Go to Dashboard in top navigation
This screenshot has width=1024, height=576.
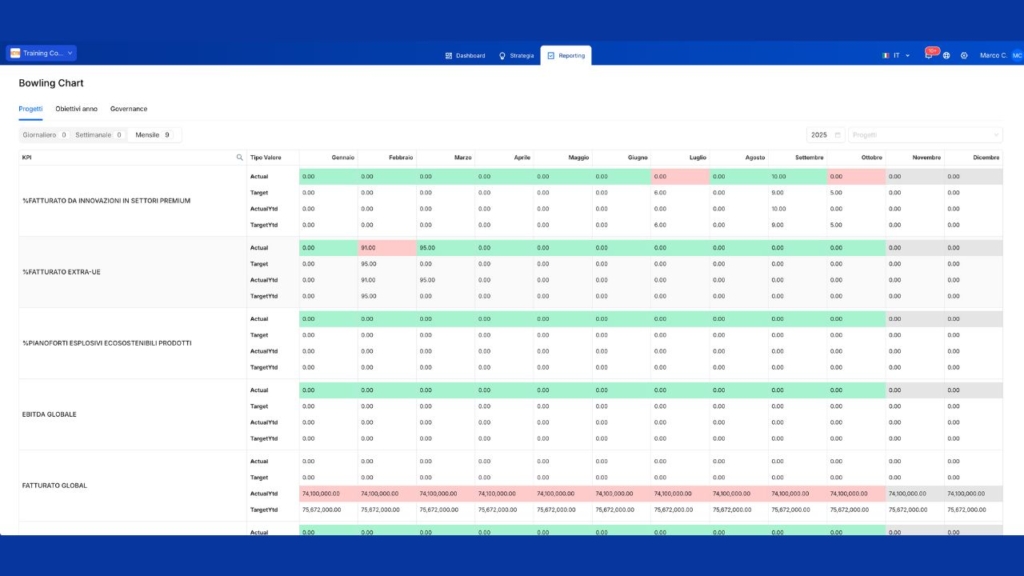(465, 56)
